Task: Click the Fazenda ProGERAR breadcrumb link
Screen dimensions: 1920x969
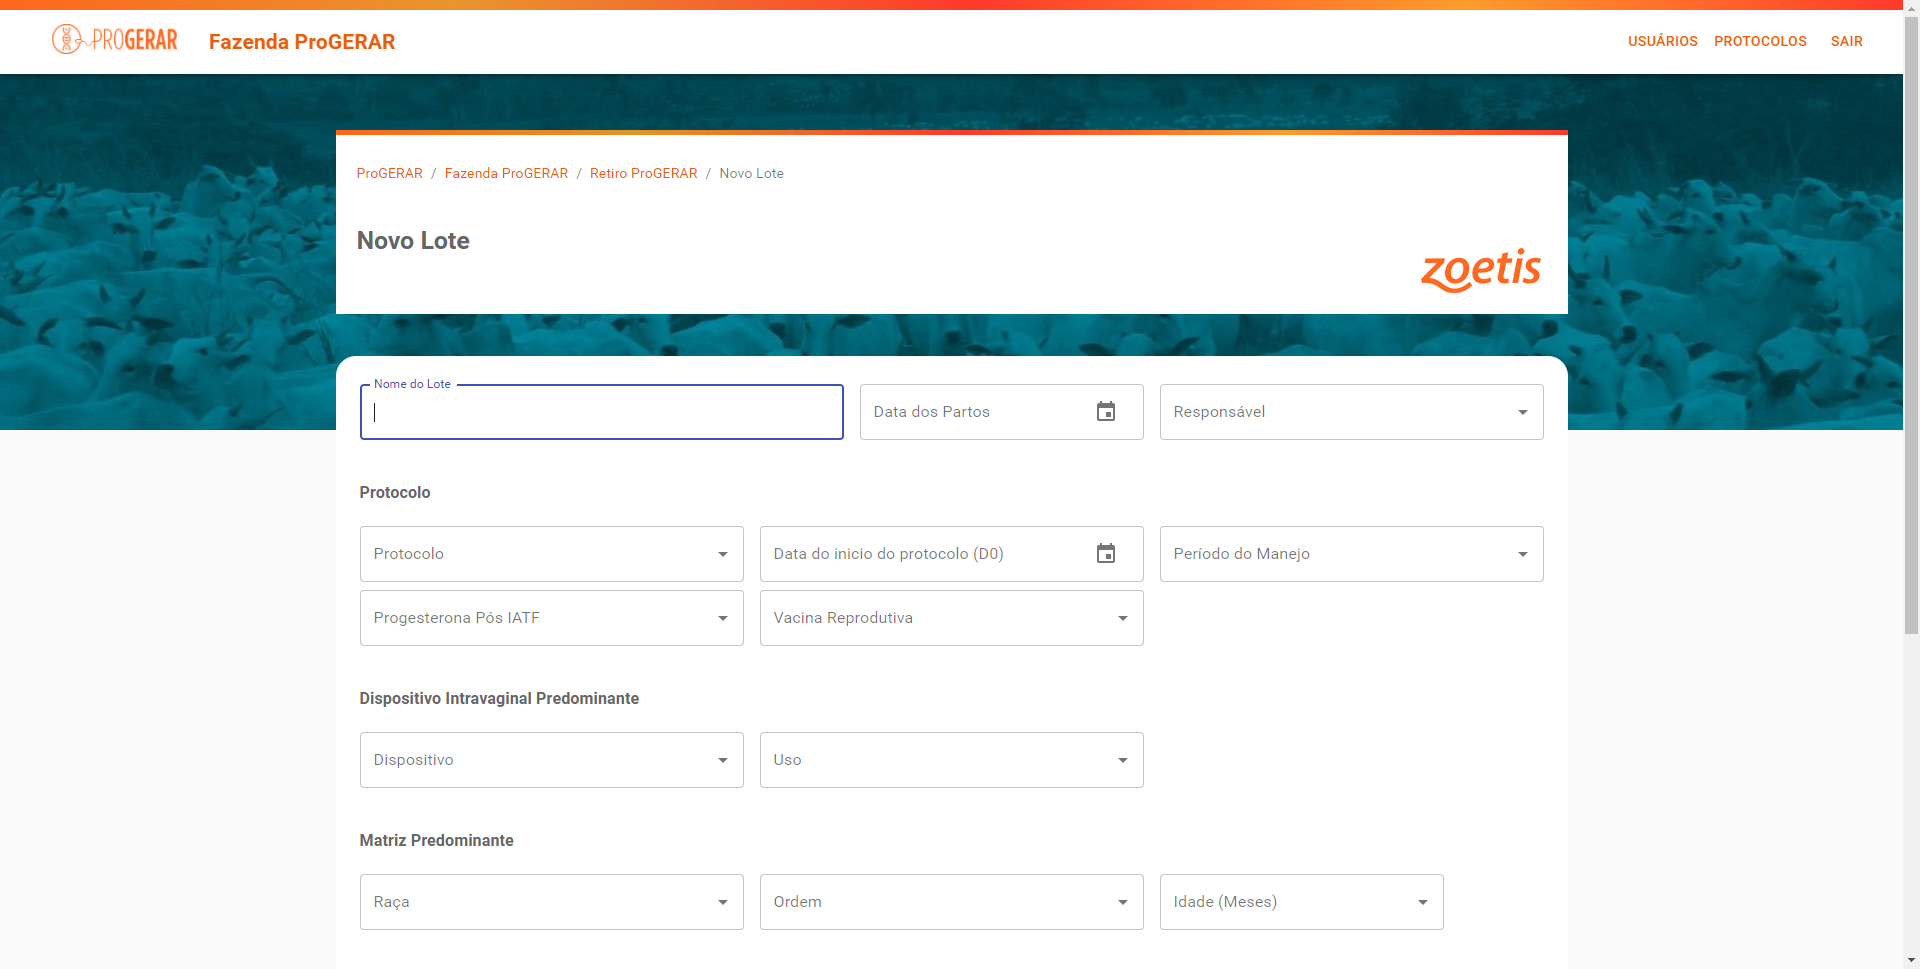Action: [x=506, y=173]
